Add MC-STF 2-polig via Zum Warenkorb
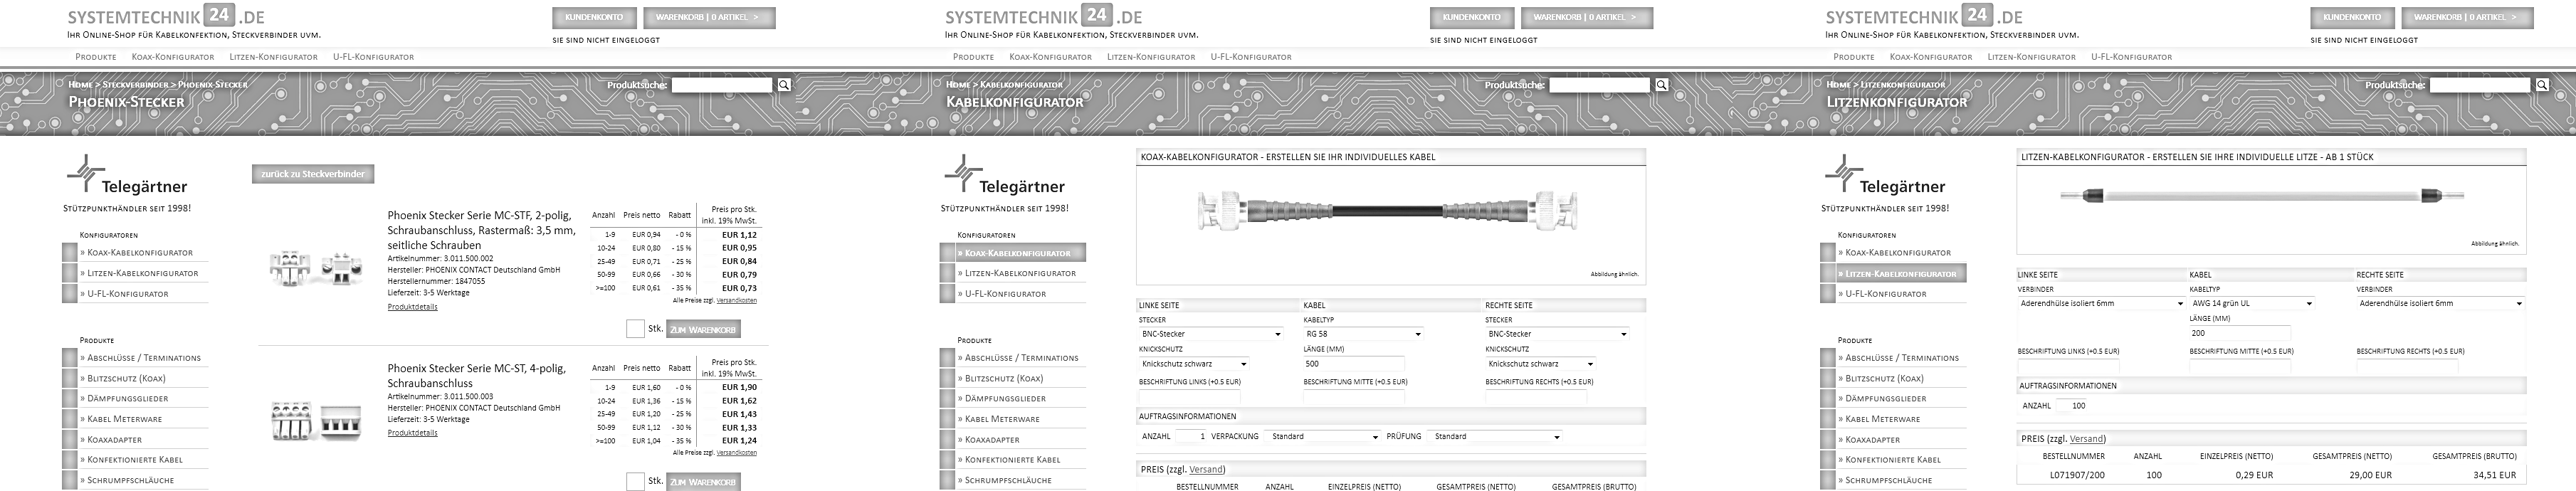 point(703,329)
